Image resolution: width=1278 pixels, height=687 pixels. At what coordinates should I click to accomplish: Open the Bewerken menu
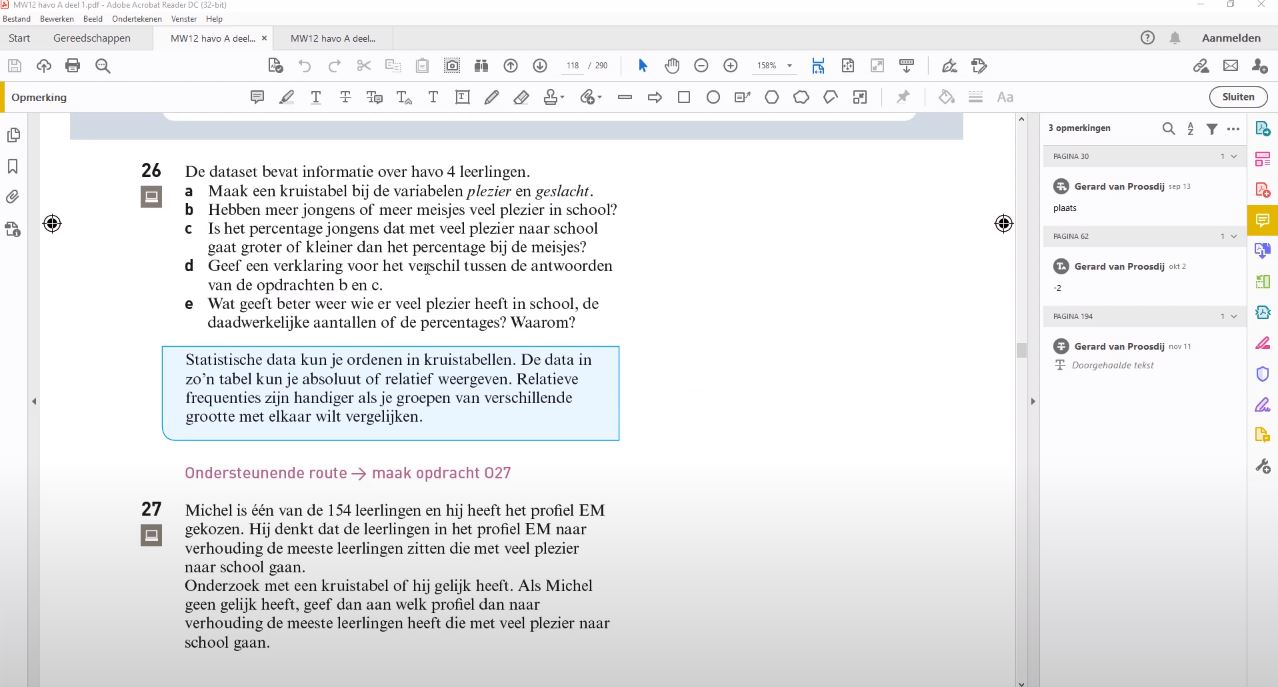click(x=57, y=19)
